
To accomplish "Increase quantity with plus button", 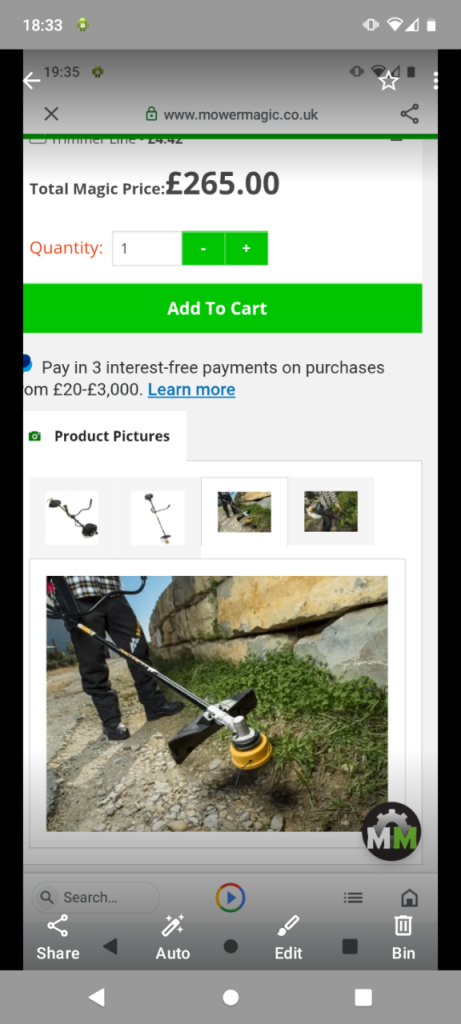I will pyautogui.click(x=246, y=249).
